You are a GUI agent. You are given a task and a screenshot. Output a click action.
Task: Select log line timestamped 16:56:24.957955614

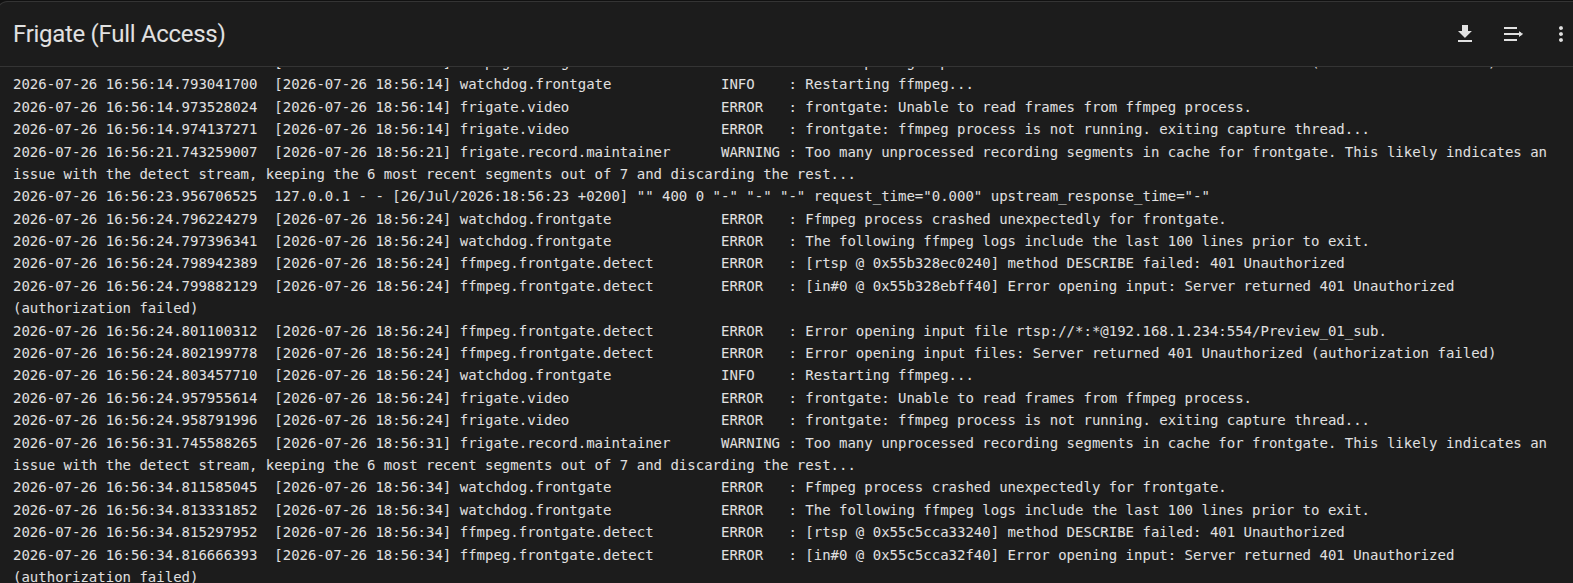coord(632,398)
